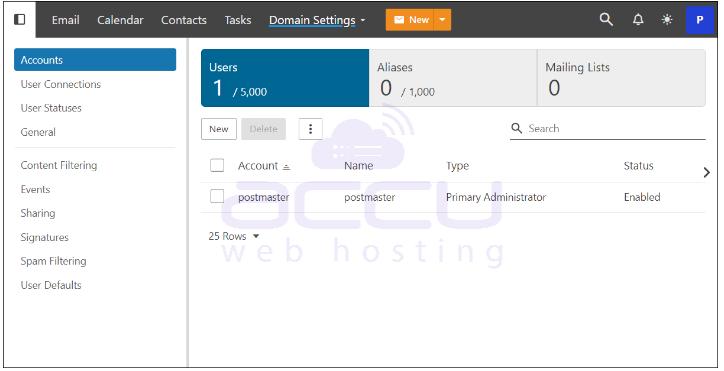Image resolution: width=724 pixels, height=371 pixels.
Task: Switch to the Aliases tab
Action: click(x=453, y=78)
